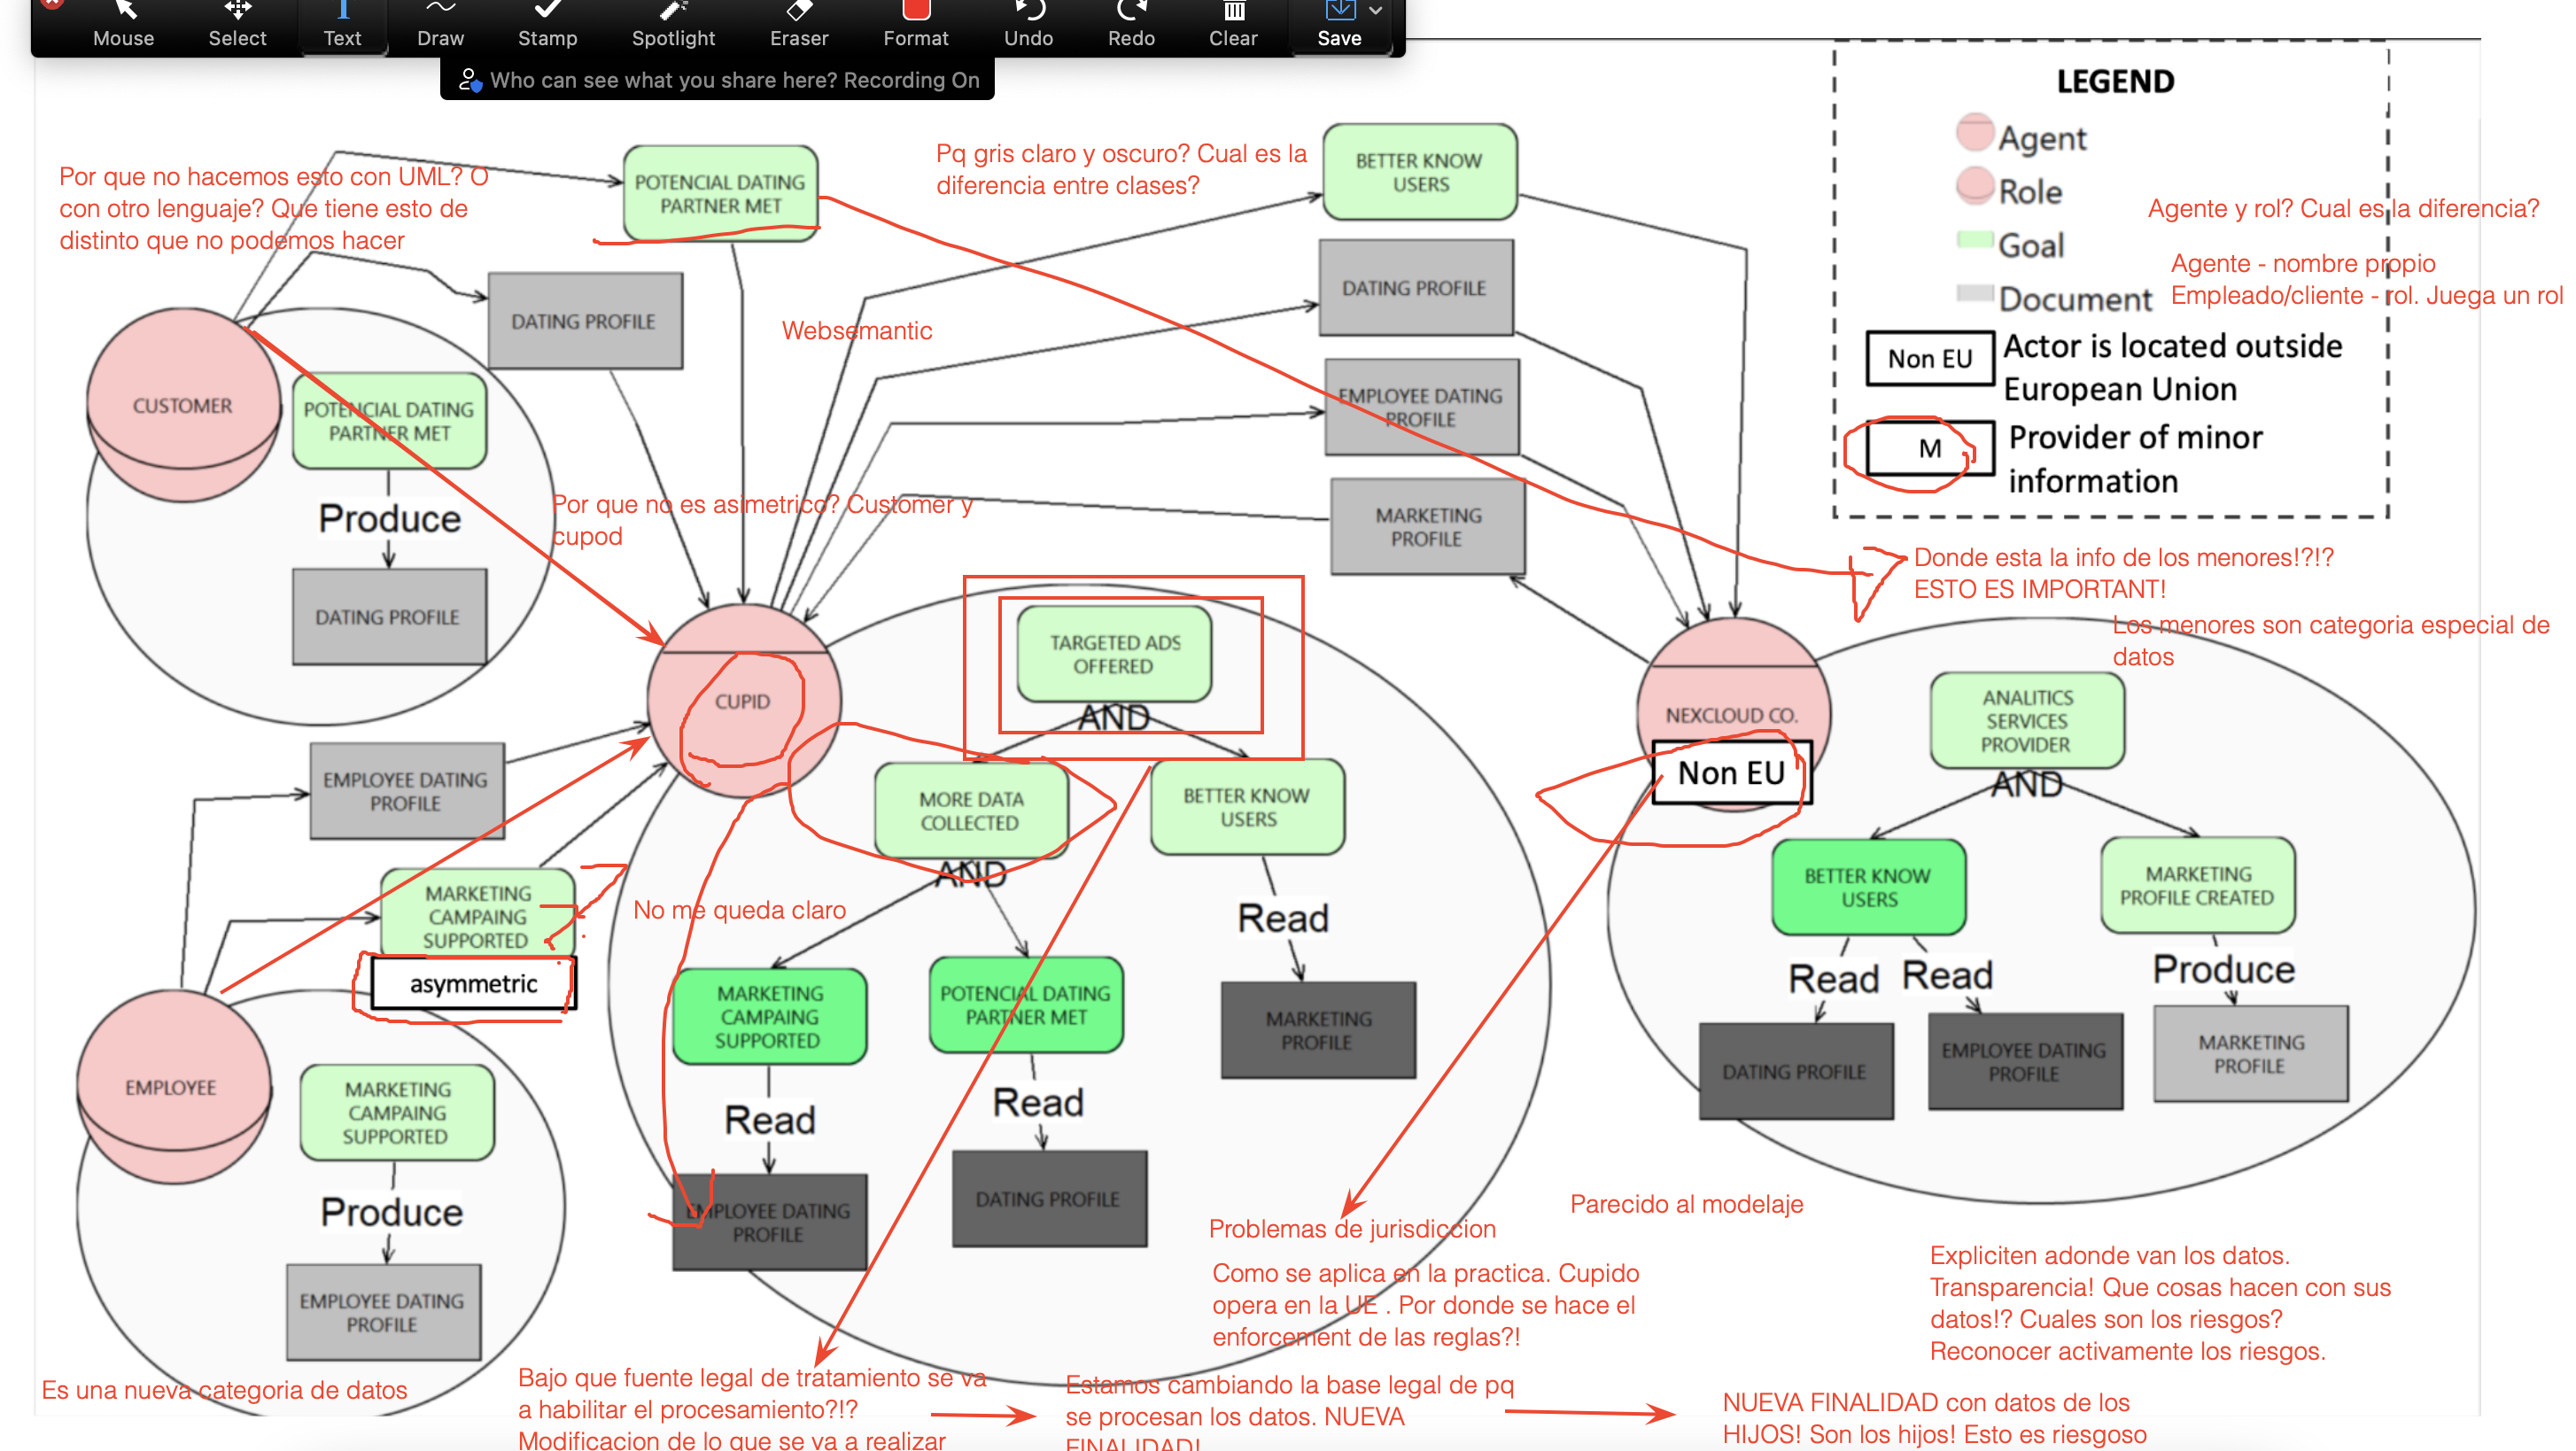Click the TARGETED ADS OFFERED goal
Image resolution: width=2576 pixels, height=1451 pixels.
click(1114, 654)
